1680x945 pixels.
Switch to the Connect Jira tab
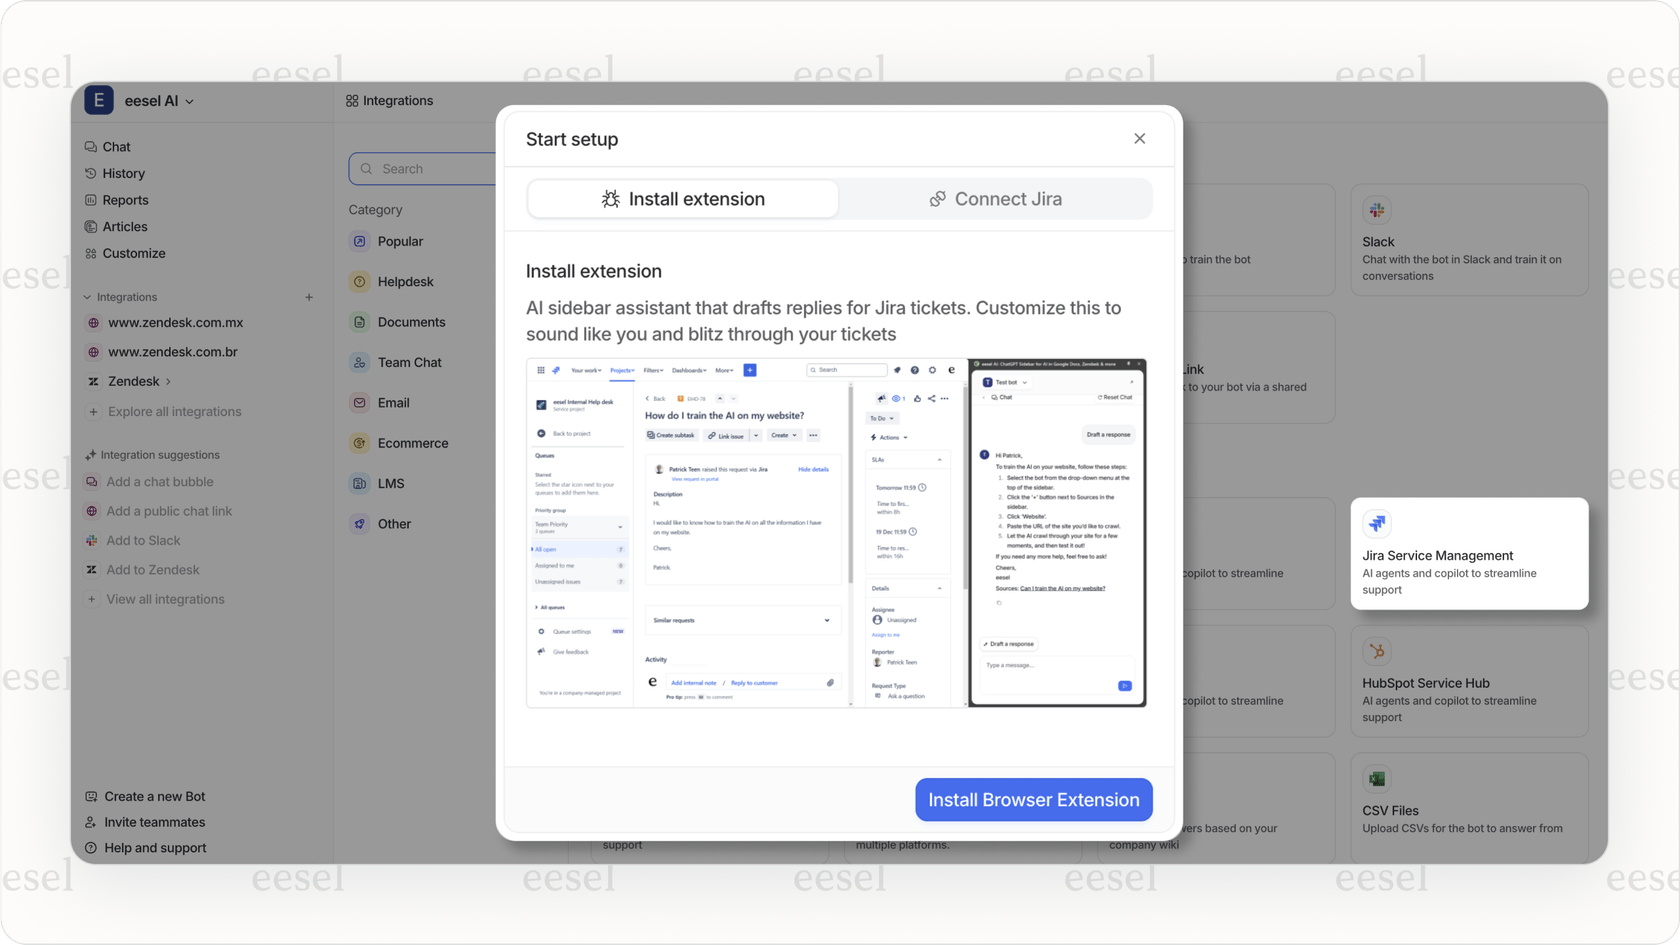996,198
